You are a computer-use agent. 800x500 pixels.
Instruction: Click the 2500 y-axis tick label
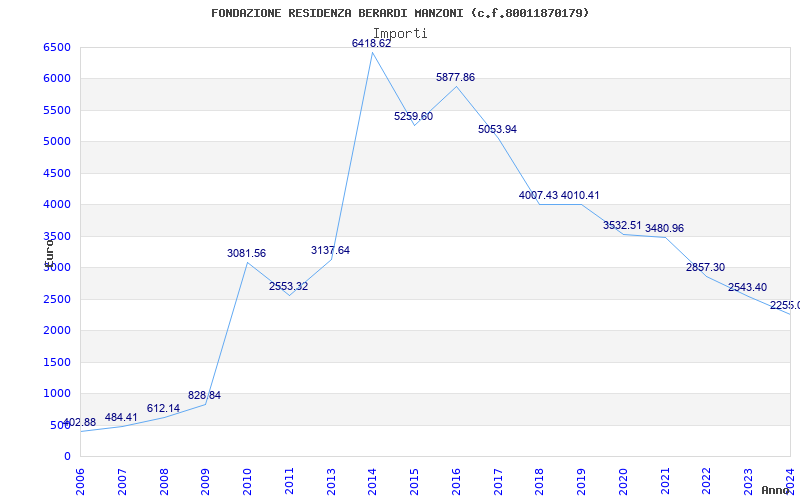(x=57, y=299)
